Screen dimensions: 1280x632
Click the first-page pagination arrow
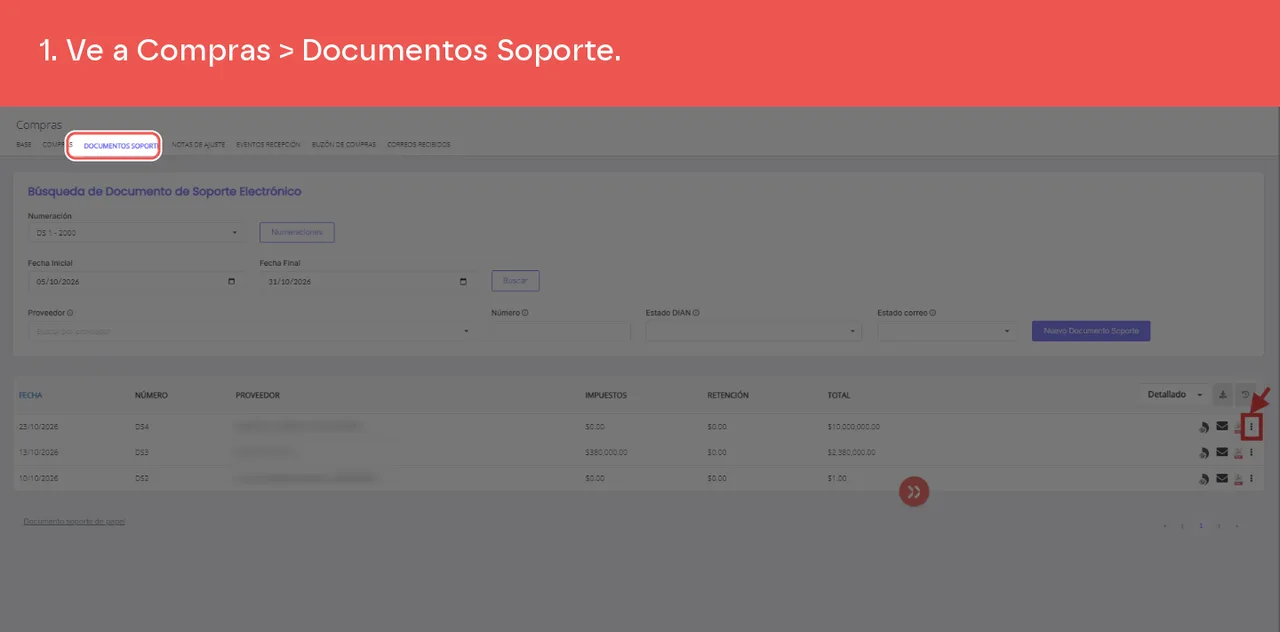[x=1164, y=525]
